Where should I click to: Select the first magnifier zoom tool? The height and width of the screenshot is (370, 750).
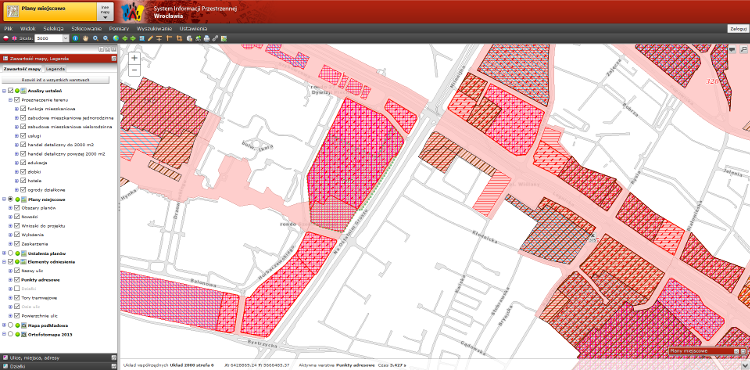coord(96,38)
